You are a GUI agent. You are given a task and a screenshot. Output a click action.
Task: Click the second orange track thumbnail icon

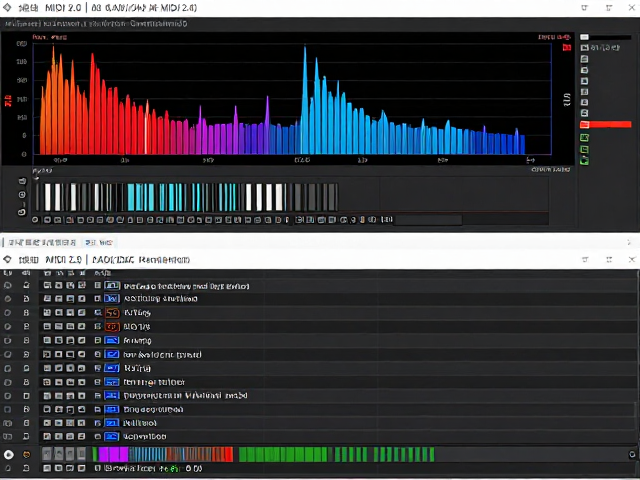[112, 327]
